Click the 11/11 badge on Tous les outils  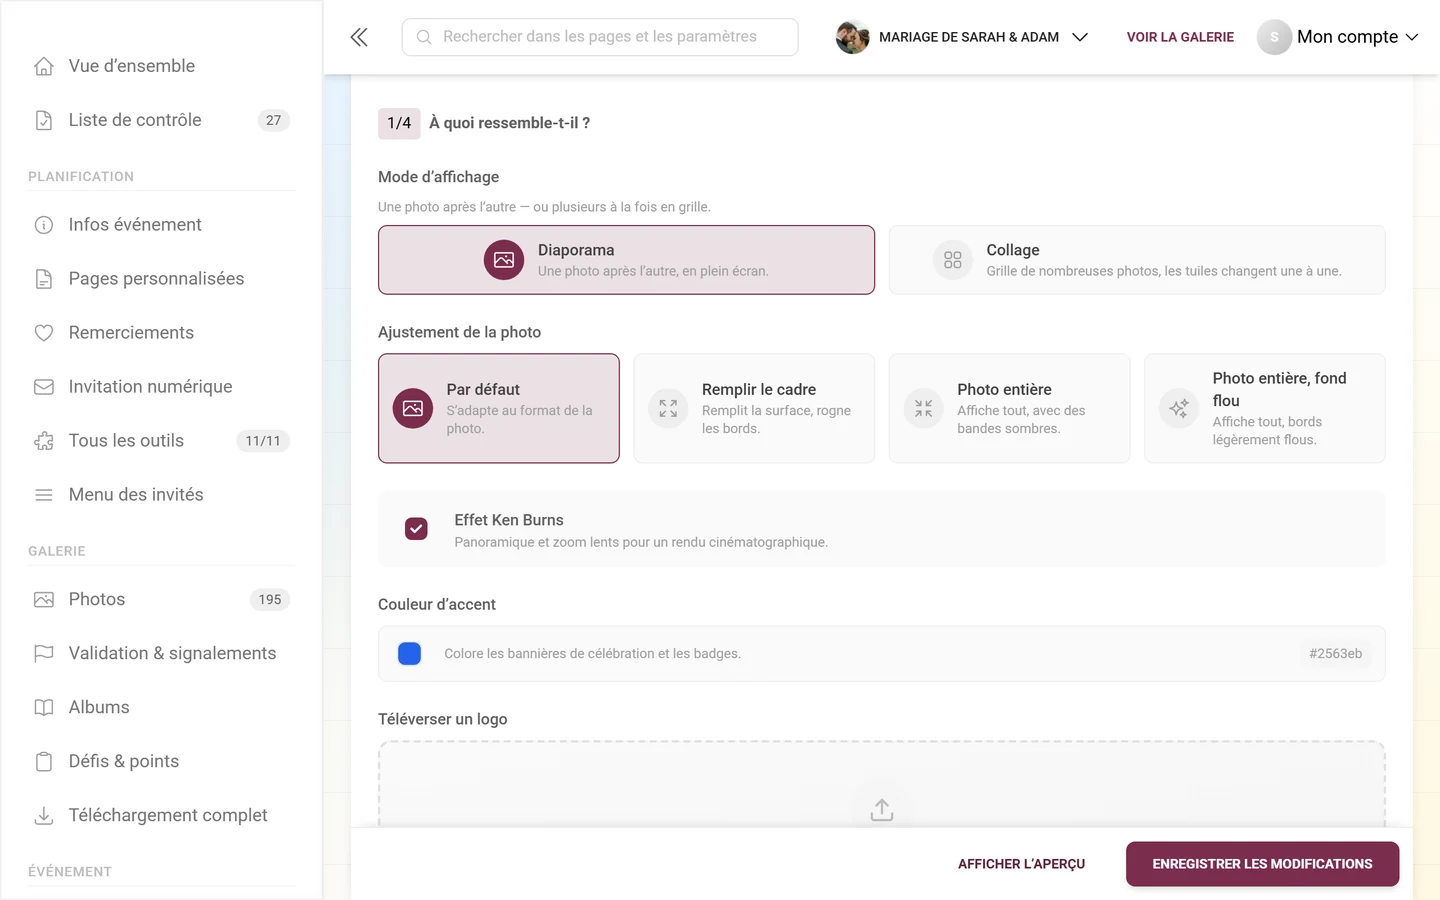click(x=263, y=441)
